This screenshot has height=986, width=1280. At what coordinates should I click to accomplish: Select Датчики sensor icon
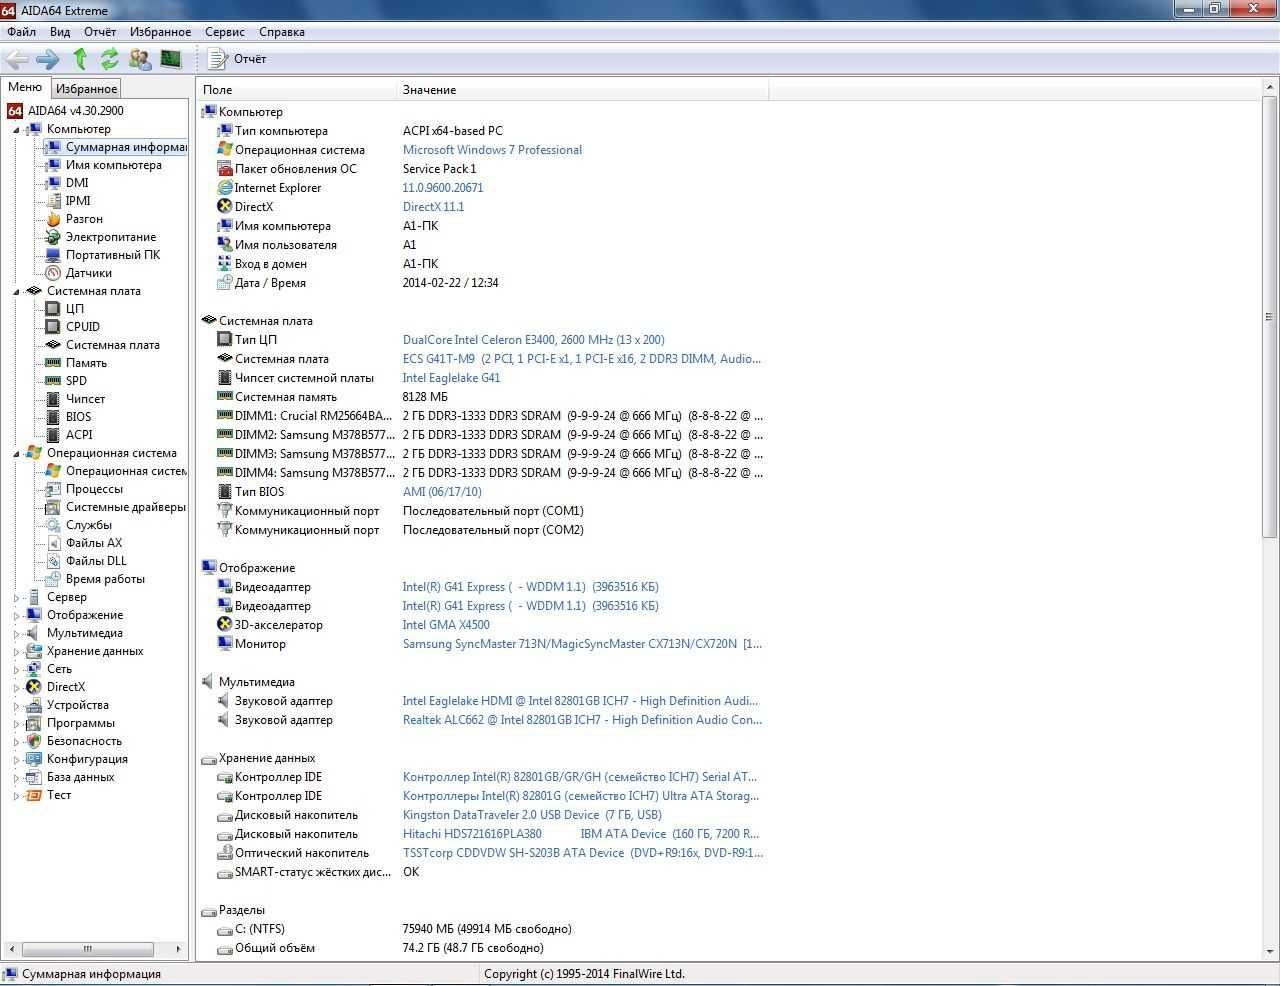53,273
